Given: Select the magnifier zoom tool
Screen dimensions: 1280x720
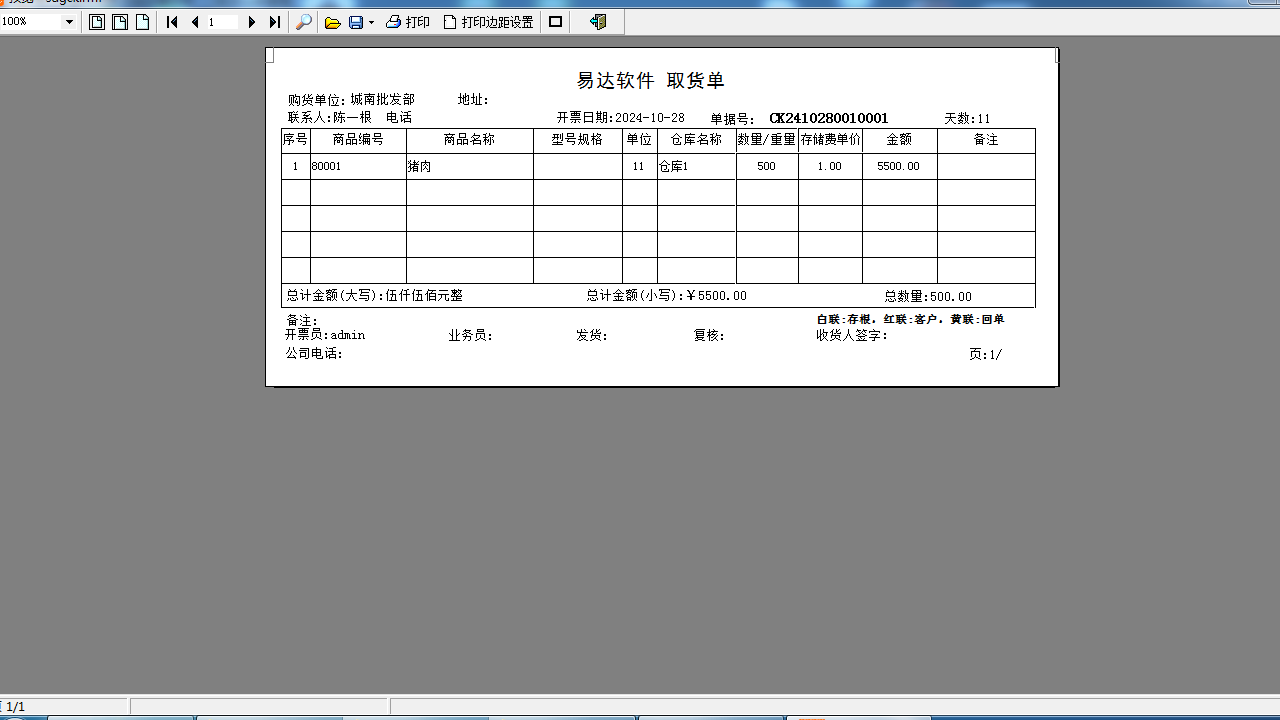Looking at the screenshot, I should [304, 21].
